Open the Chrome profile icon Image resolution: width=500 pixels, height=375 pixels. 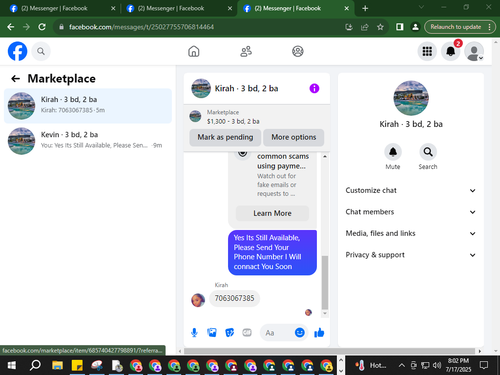415,27
